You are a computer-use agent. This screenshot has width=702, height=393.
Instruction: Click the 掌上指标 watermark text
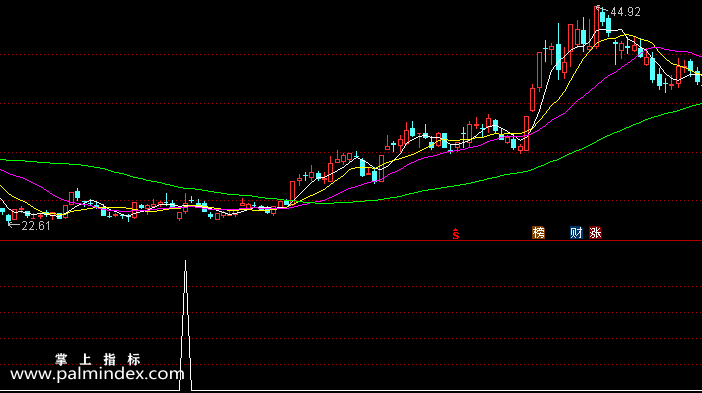point(98,359)
